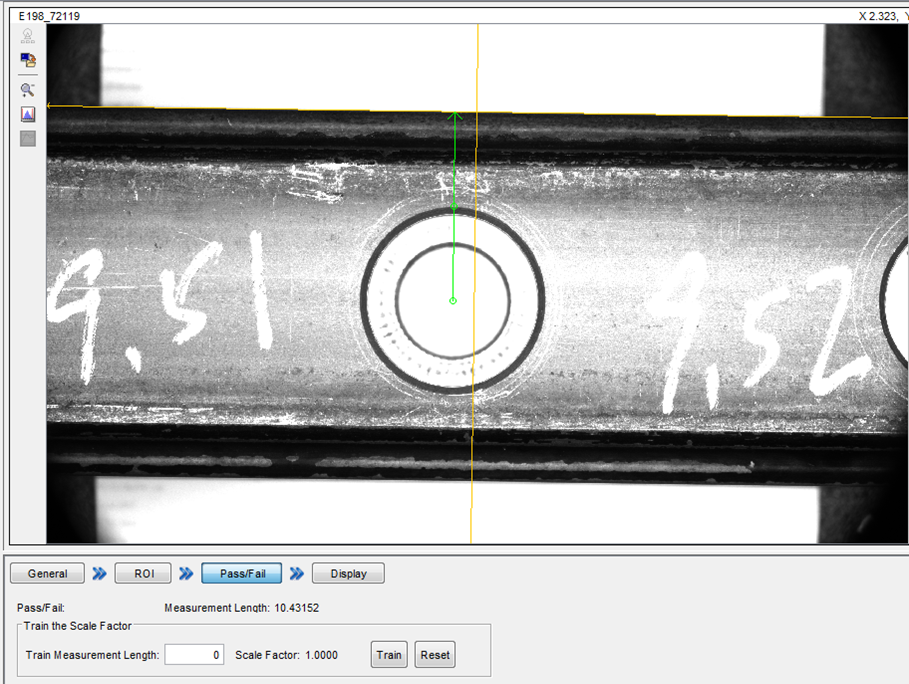Click the chevron arrow after ROI
Image resolution: width=909 pixels, height=684 pixels.
(x=187, y=574)
